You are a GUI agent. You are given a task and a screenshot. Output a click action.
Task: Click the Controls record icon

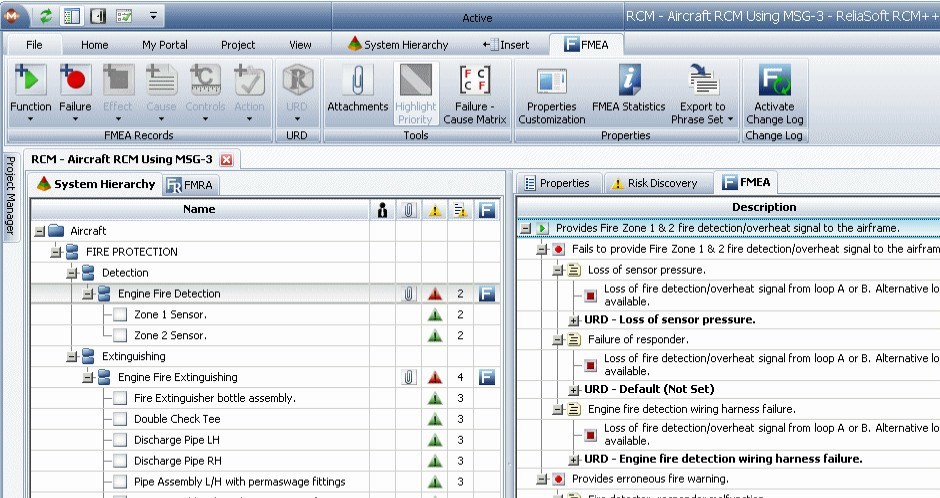tap(205, 80)
